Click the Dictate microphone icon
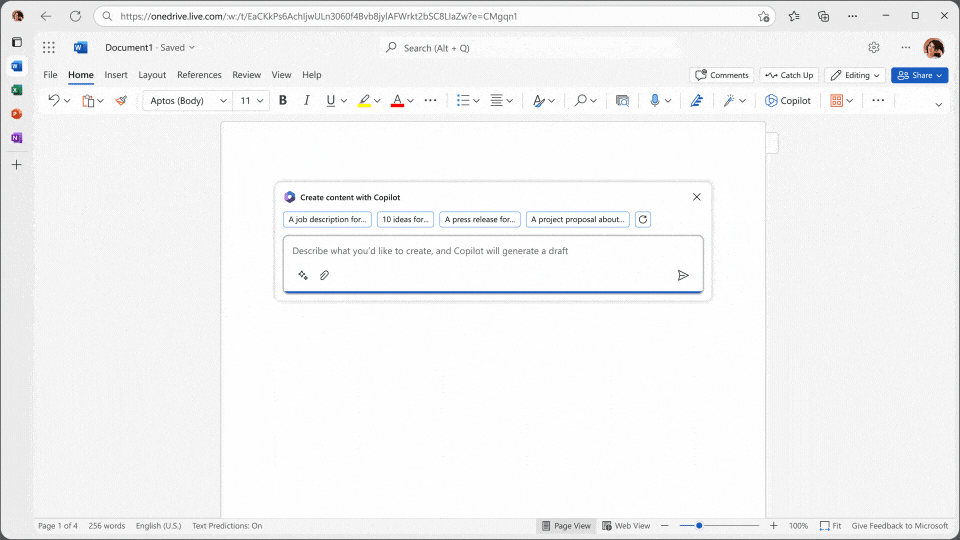 tap(655, 100)
